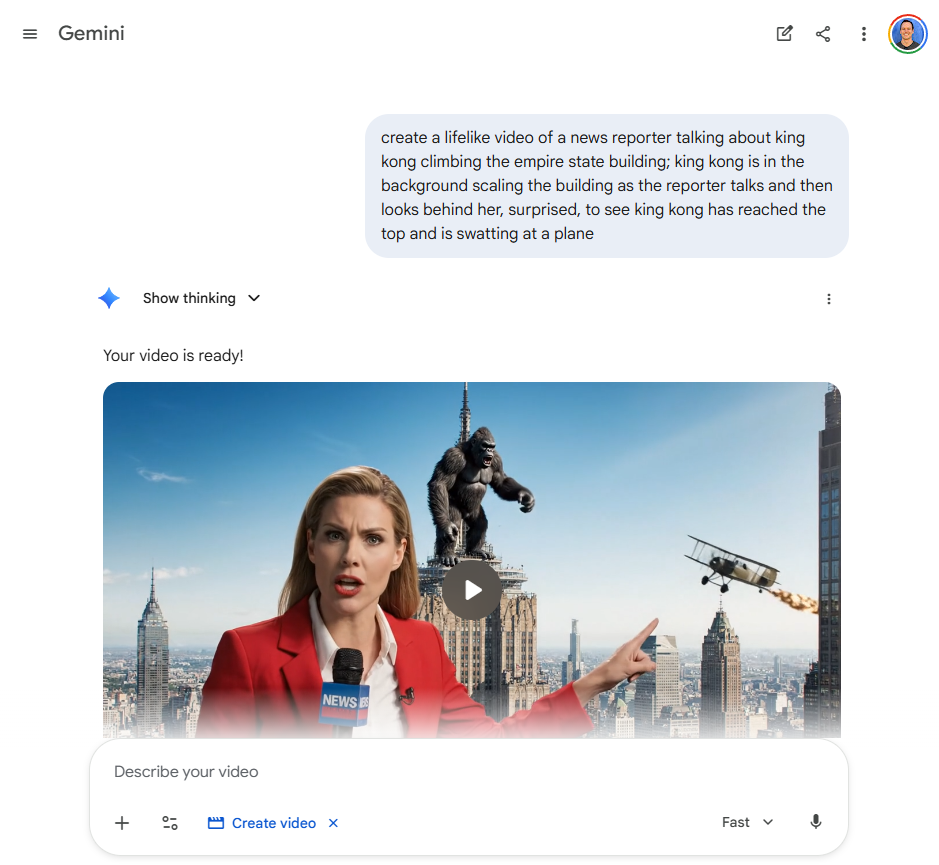The image size is (939, 865).
Task: Expand the Show thinking section
Action: tap(202, 297)
